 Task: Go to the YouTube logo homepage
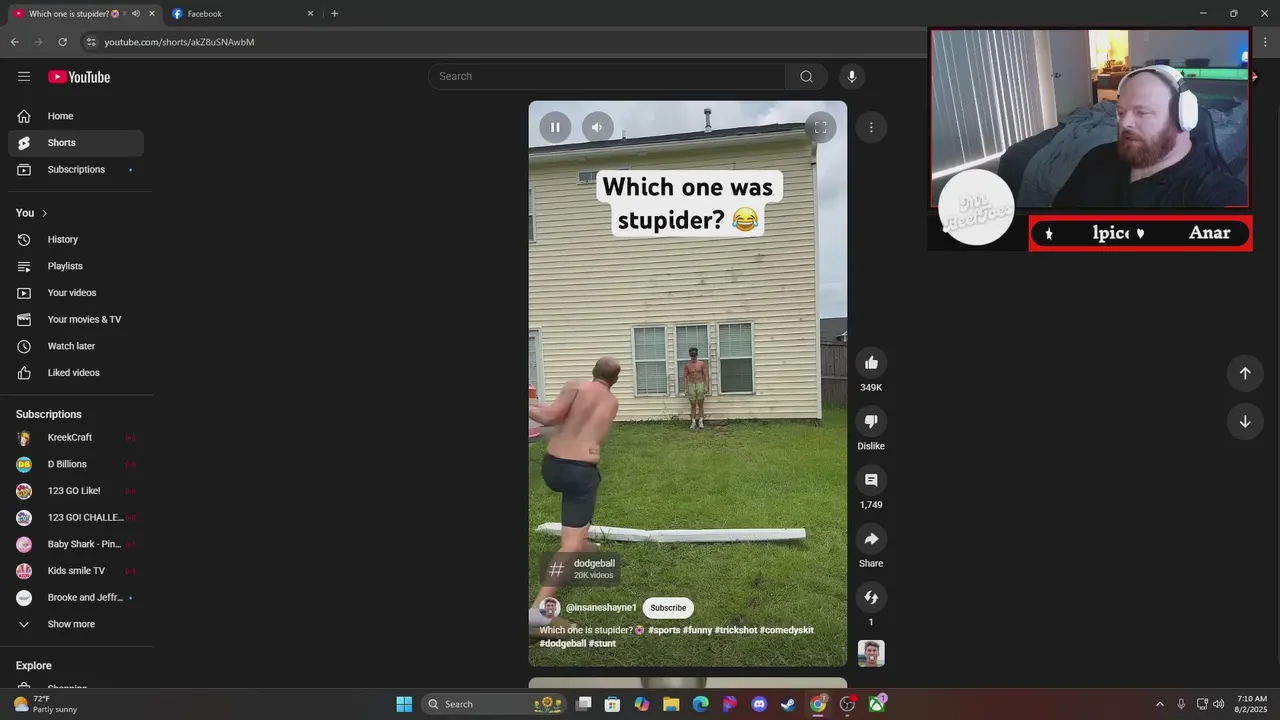coord(79,77)
